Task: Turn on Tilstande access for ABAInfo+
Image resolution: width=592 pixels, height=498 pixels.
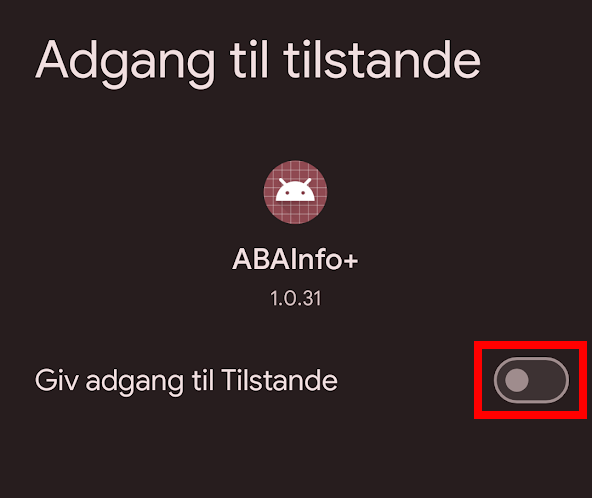Action: (x=531, y=380)
